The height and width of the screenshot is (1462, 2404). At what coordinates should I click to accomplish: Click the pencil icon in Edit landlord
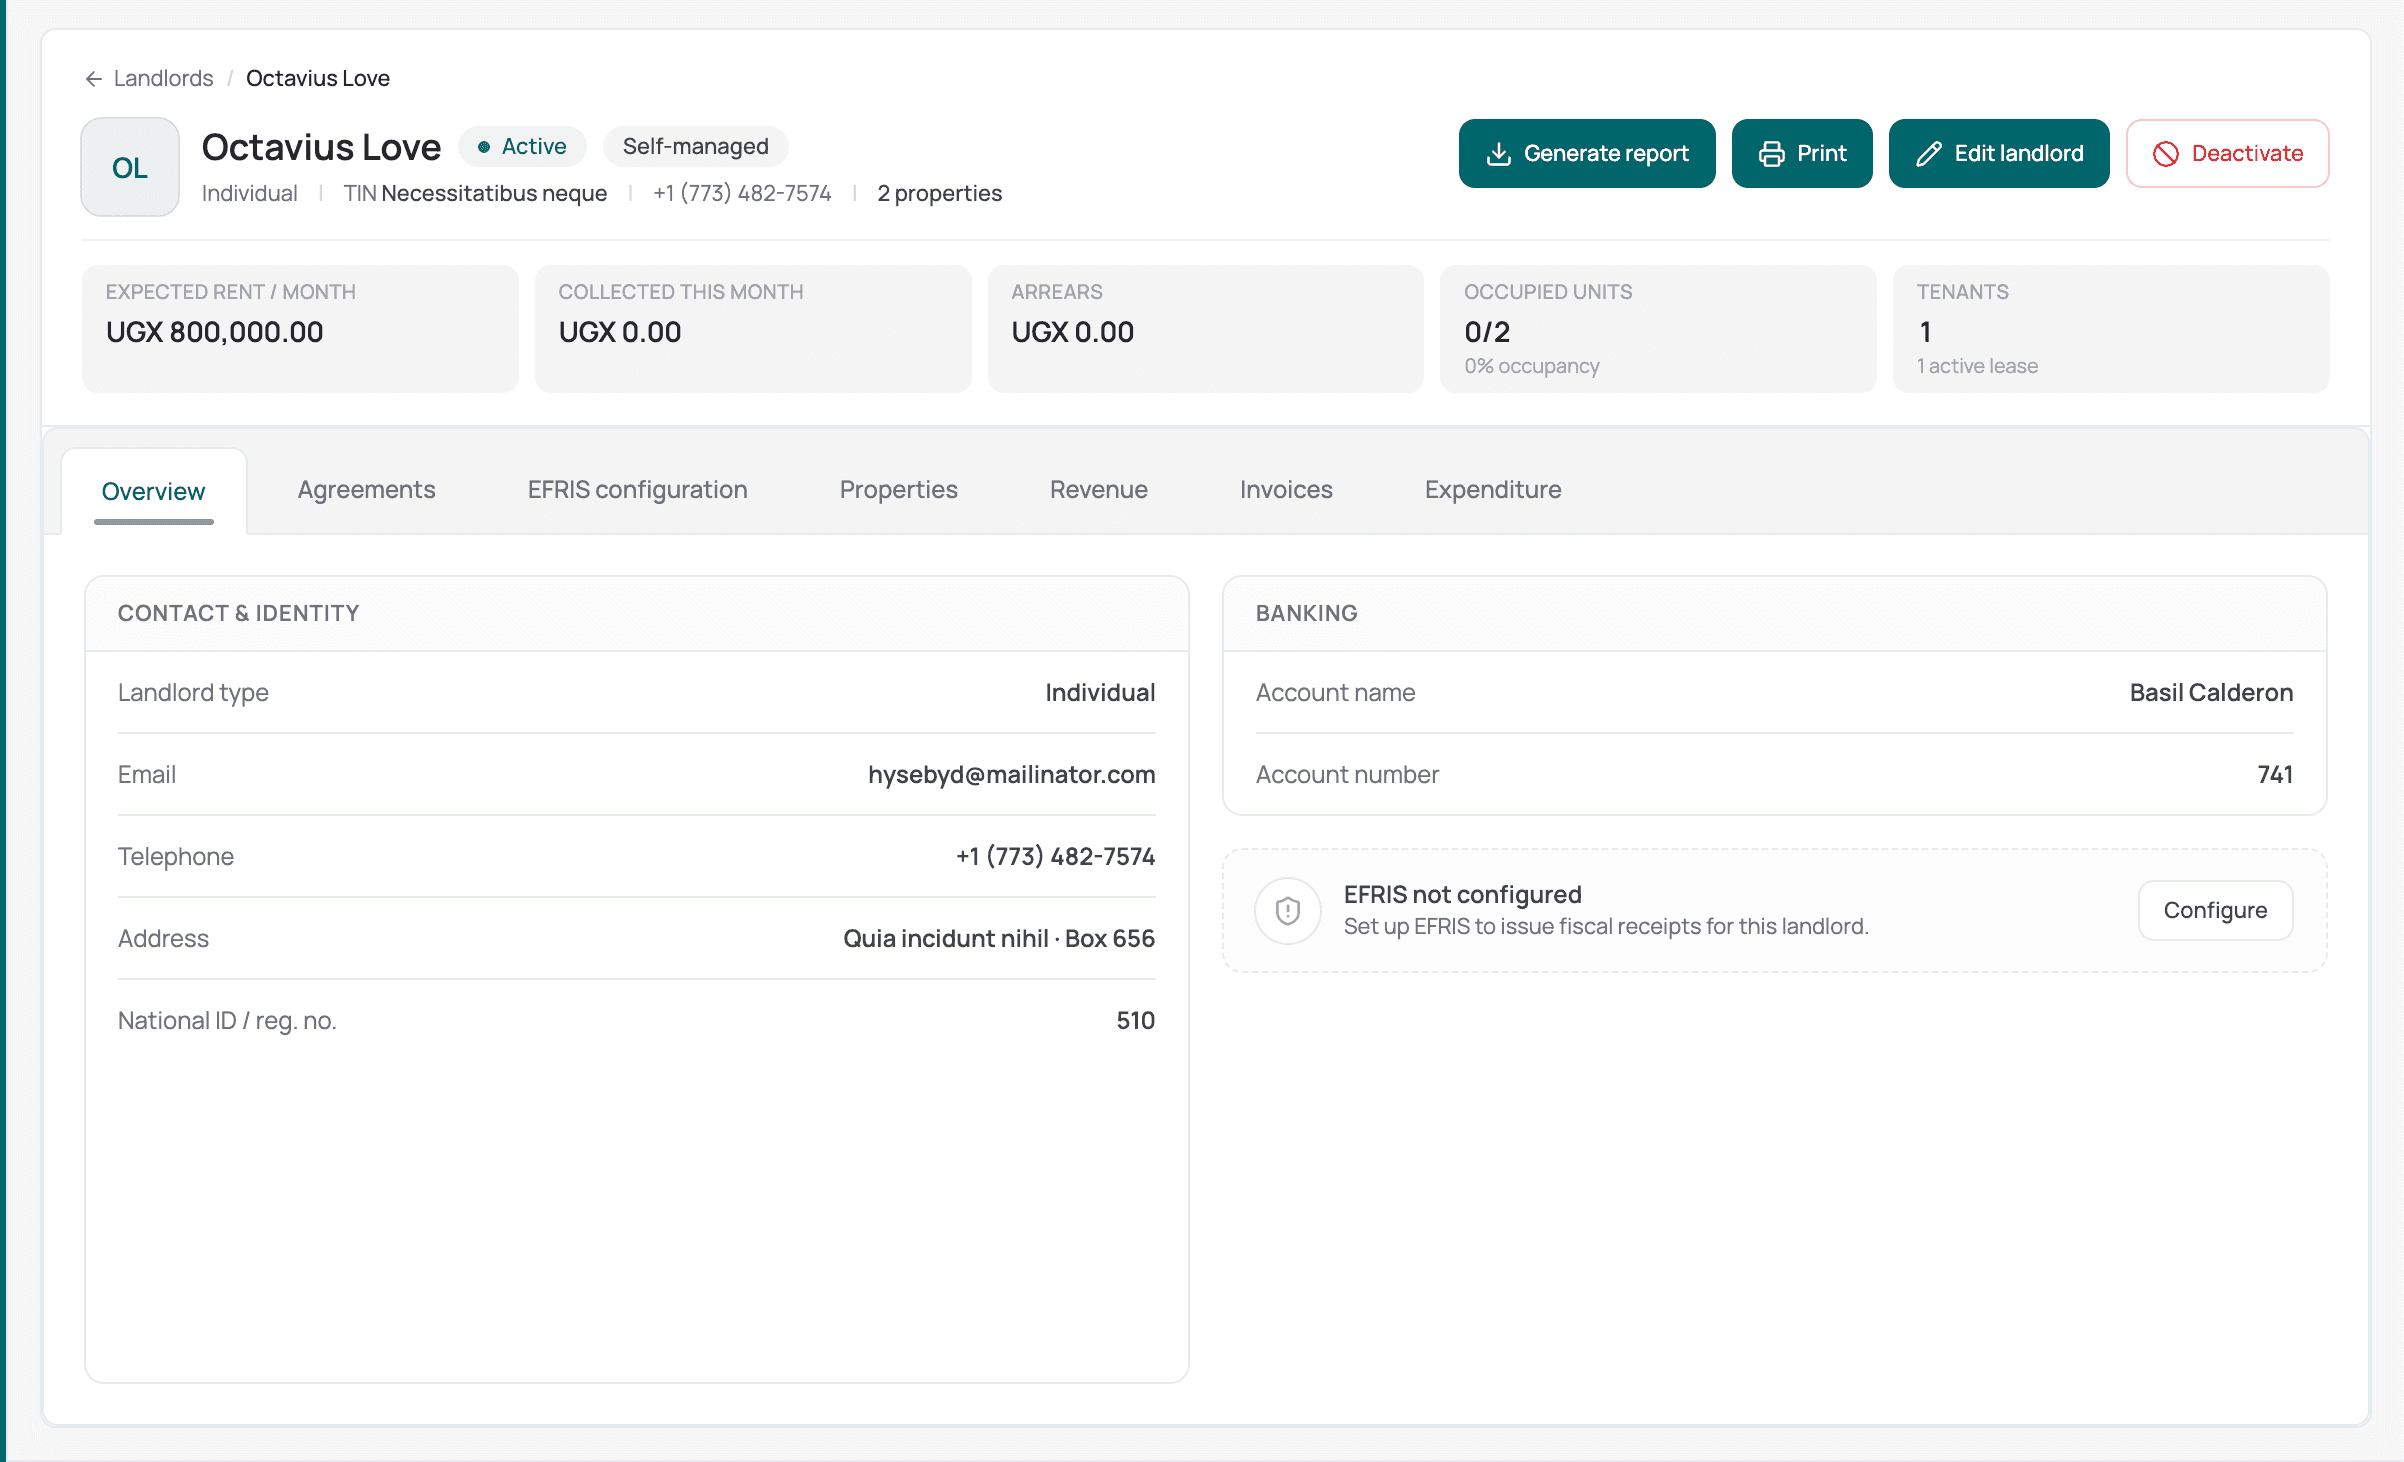1929,154
